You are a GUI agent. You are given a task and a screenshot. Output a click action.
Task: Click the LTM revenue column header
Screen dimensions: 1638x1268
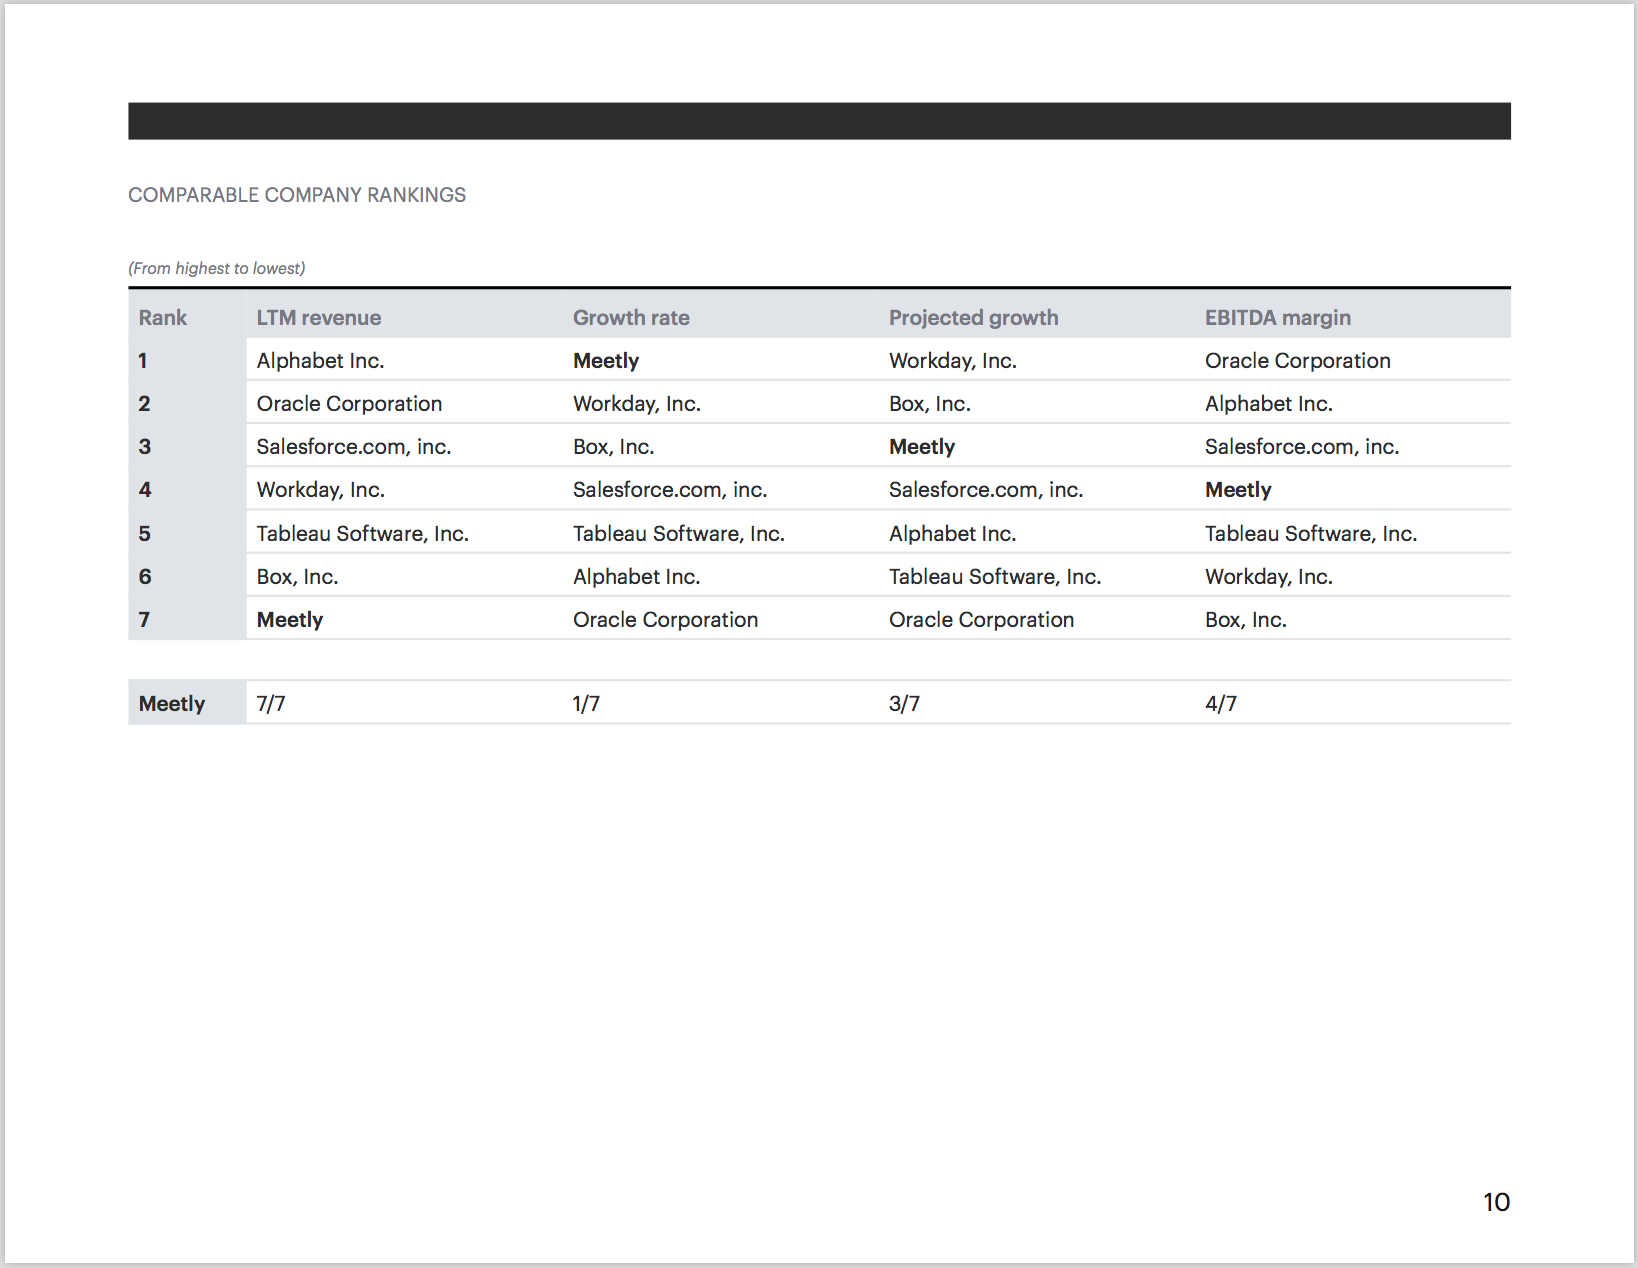(319, 318)
